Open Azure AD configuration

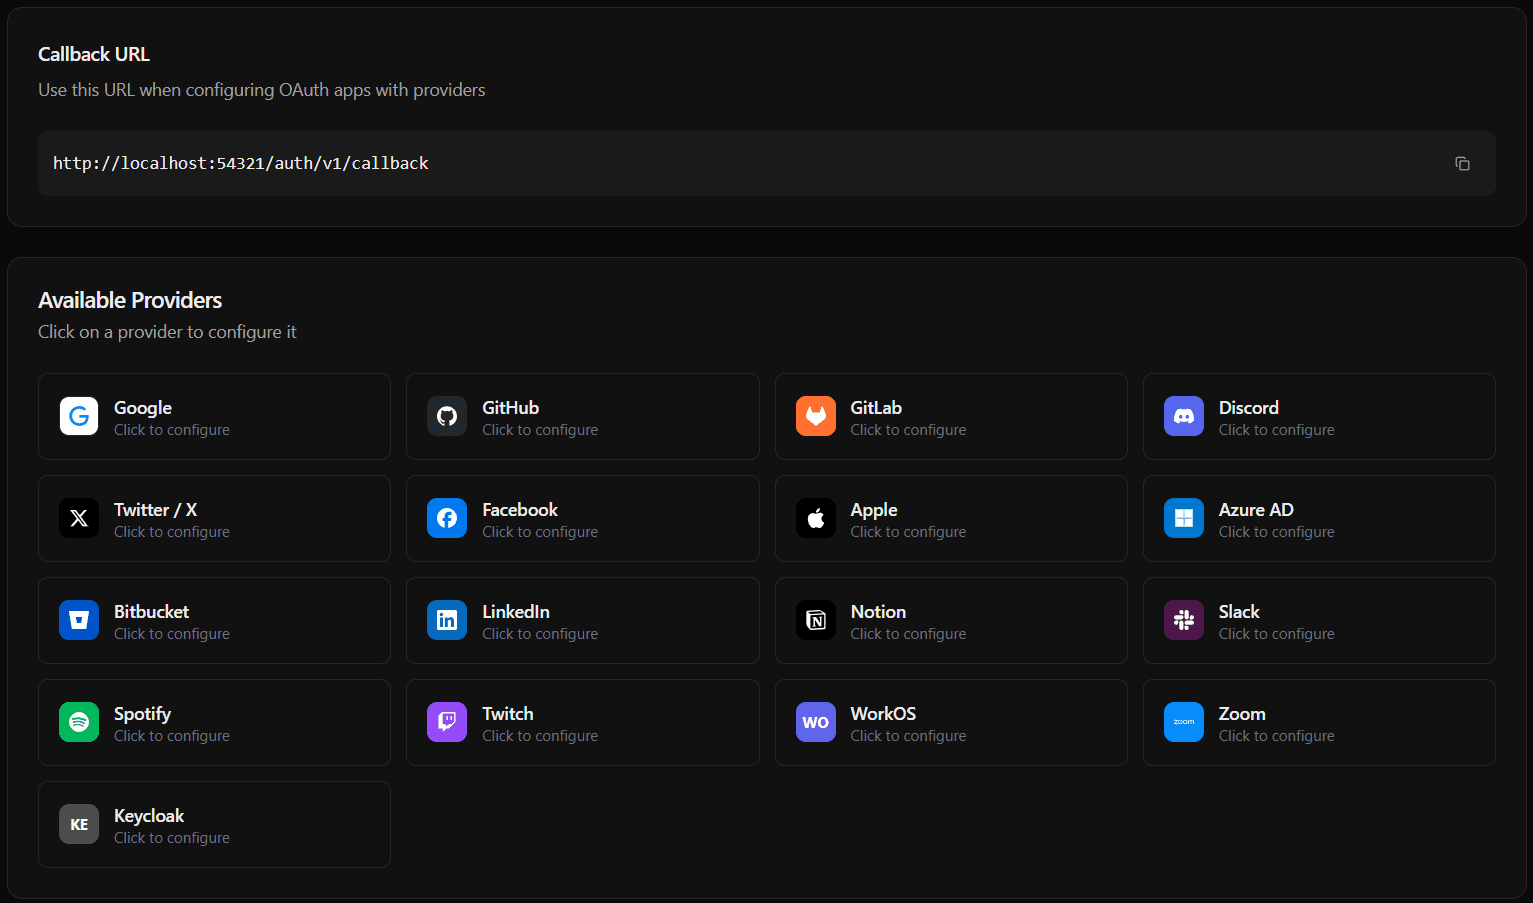[x=1318, y=518]
